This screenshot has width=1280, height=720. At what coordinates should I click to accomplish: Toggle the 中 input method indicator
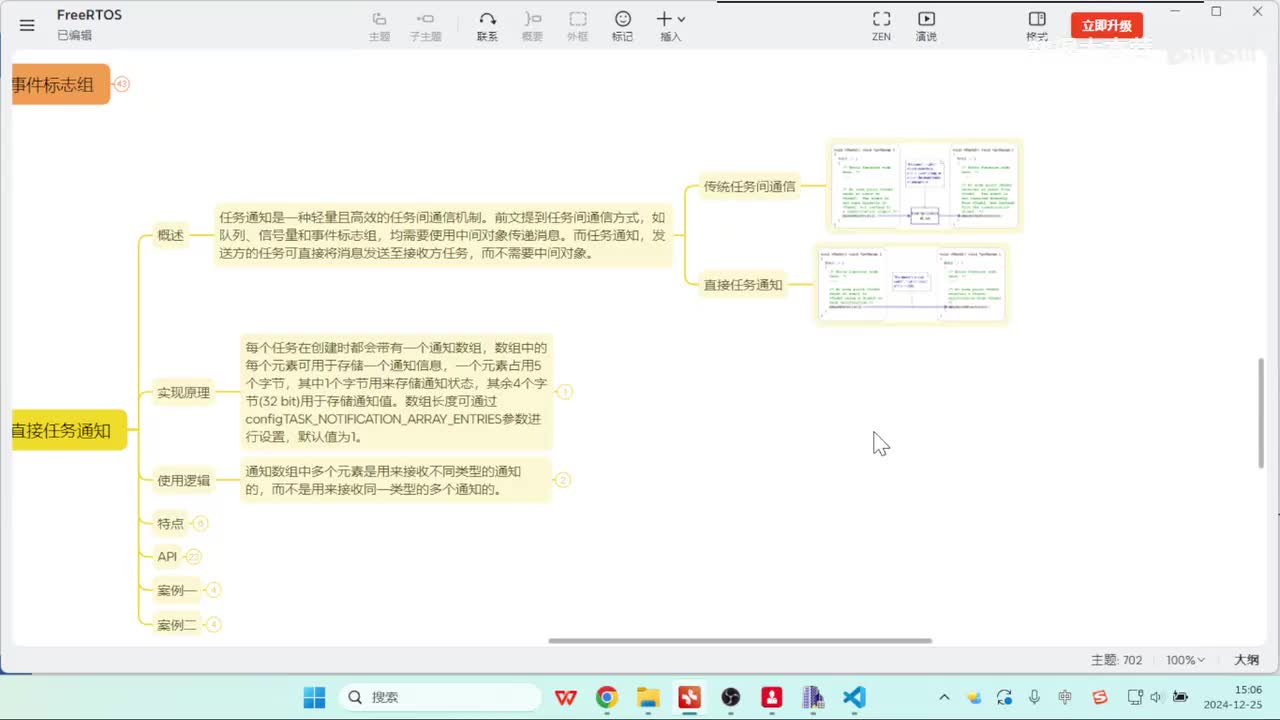[1065, 697]
